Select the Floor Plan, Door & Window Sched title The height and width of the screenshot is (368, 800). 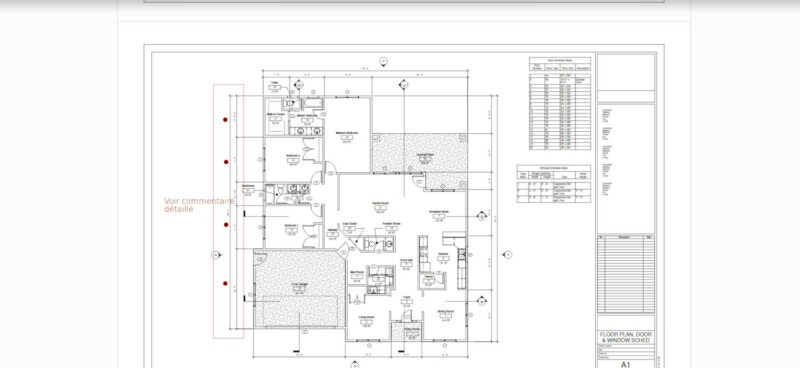[626, 337]
